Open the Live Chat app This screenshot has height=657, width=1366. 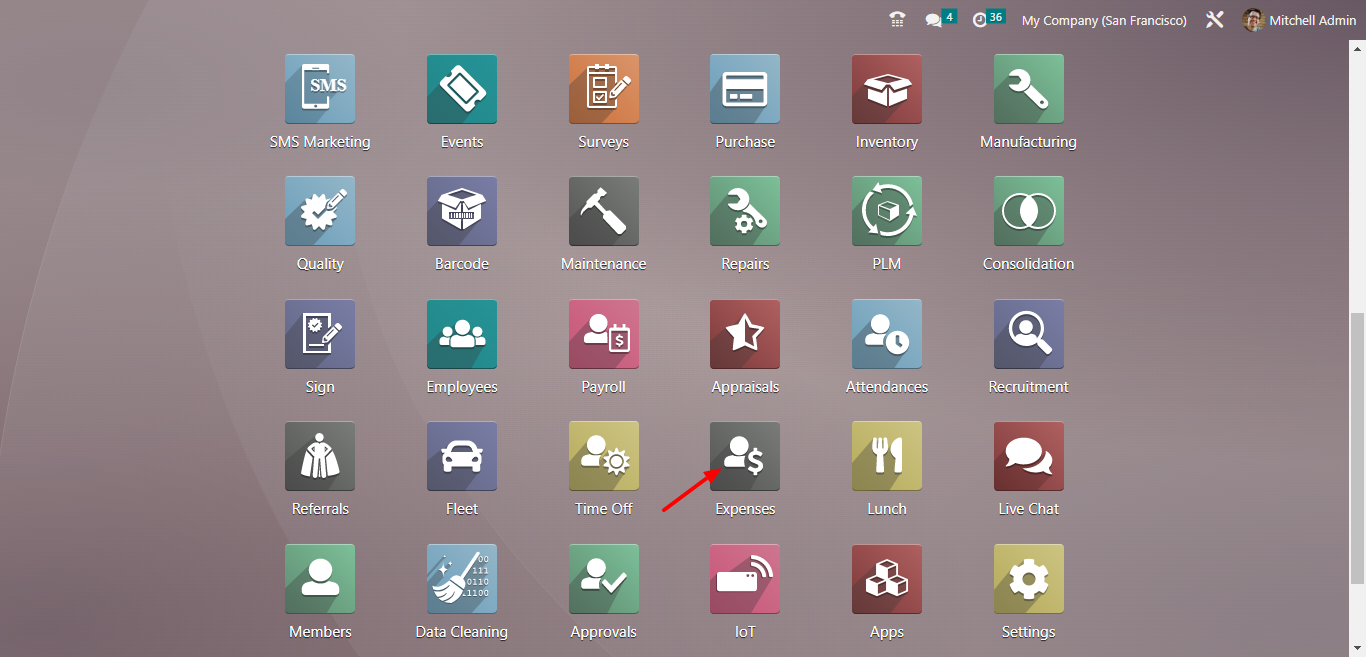(x=1028, y=470)
